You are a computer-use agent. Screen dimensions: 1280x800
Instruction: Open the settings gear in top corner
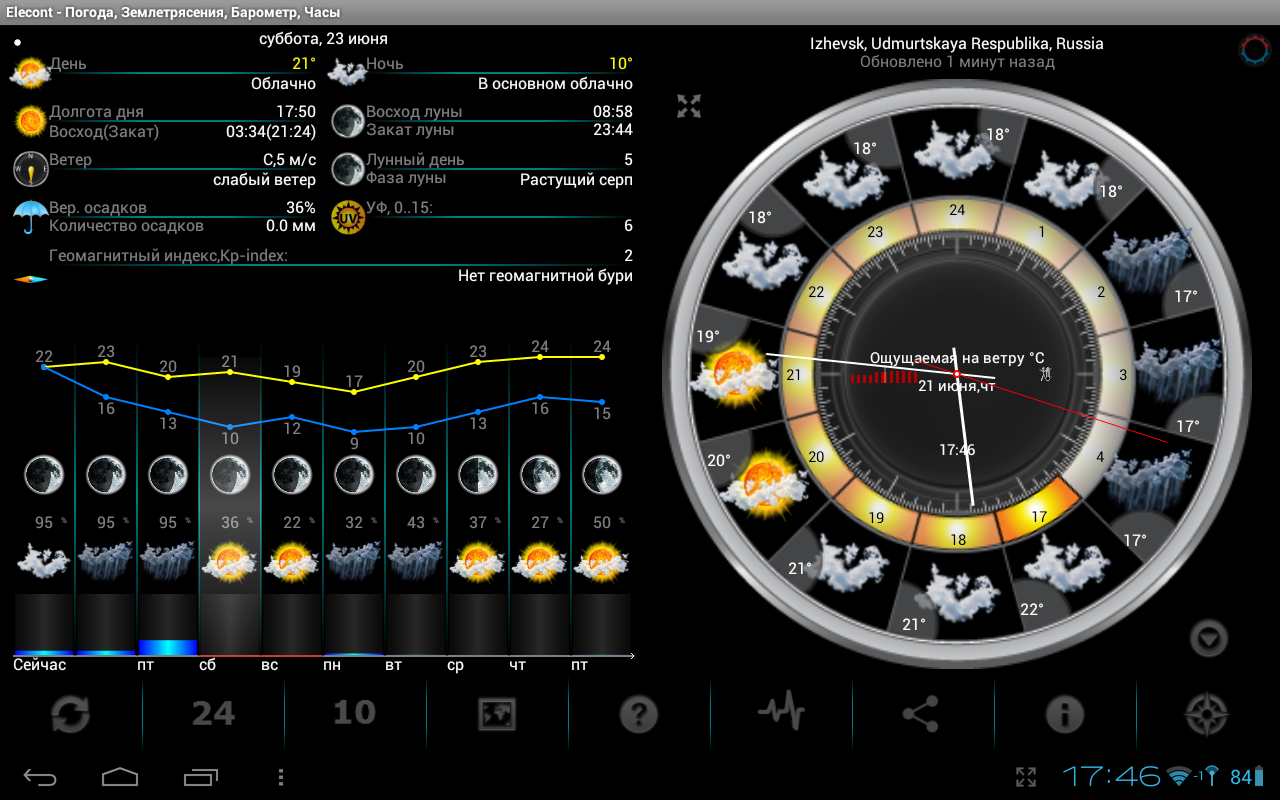[1254, 50]
